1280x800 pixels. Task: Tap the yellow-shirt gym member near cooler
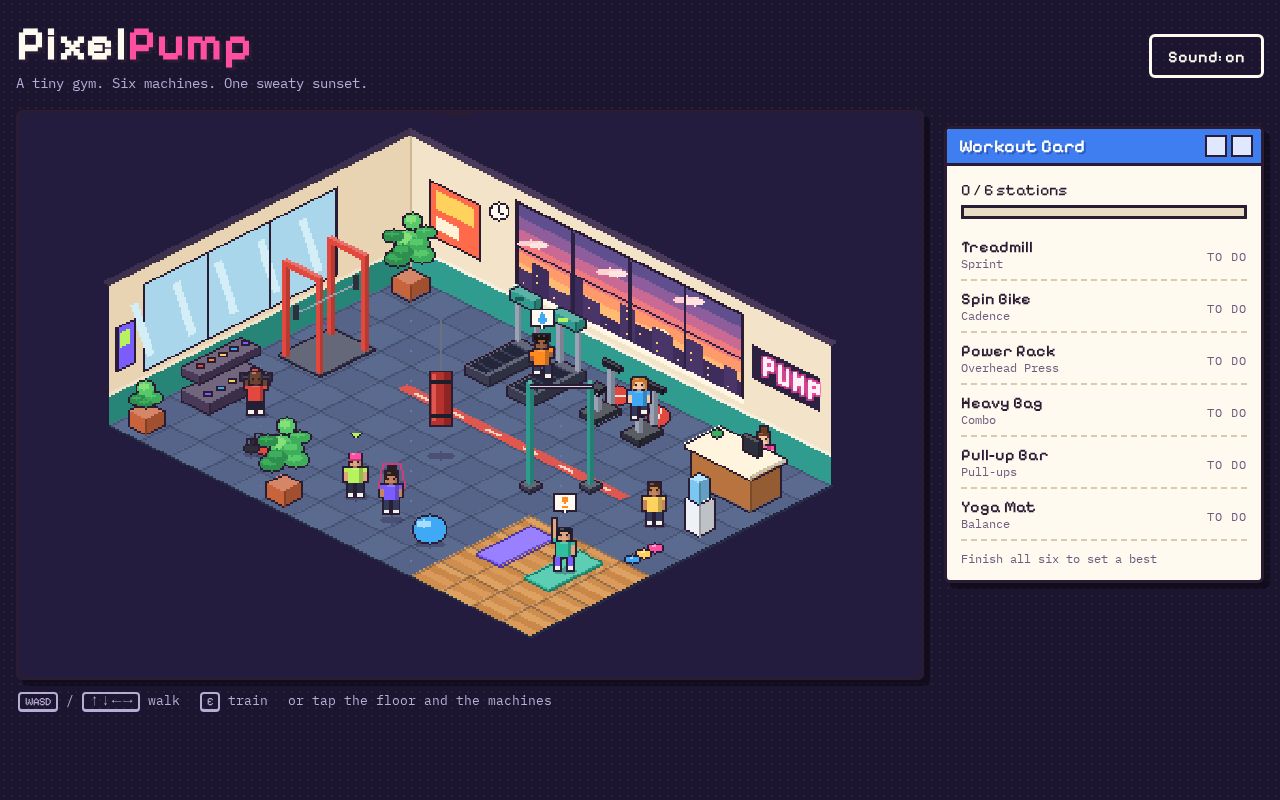(x=654, y=503)
